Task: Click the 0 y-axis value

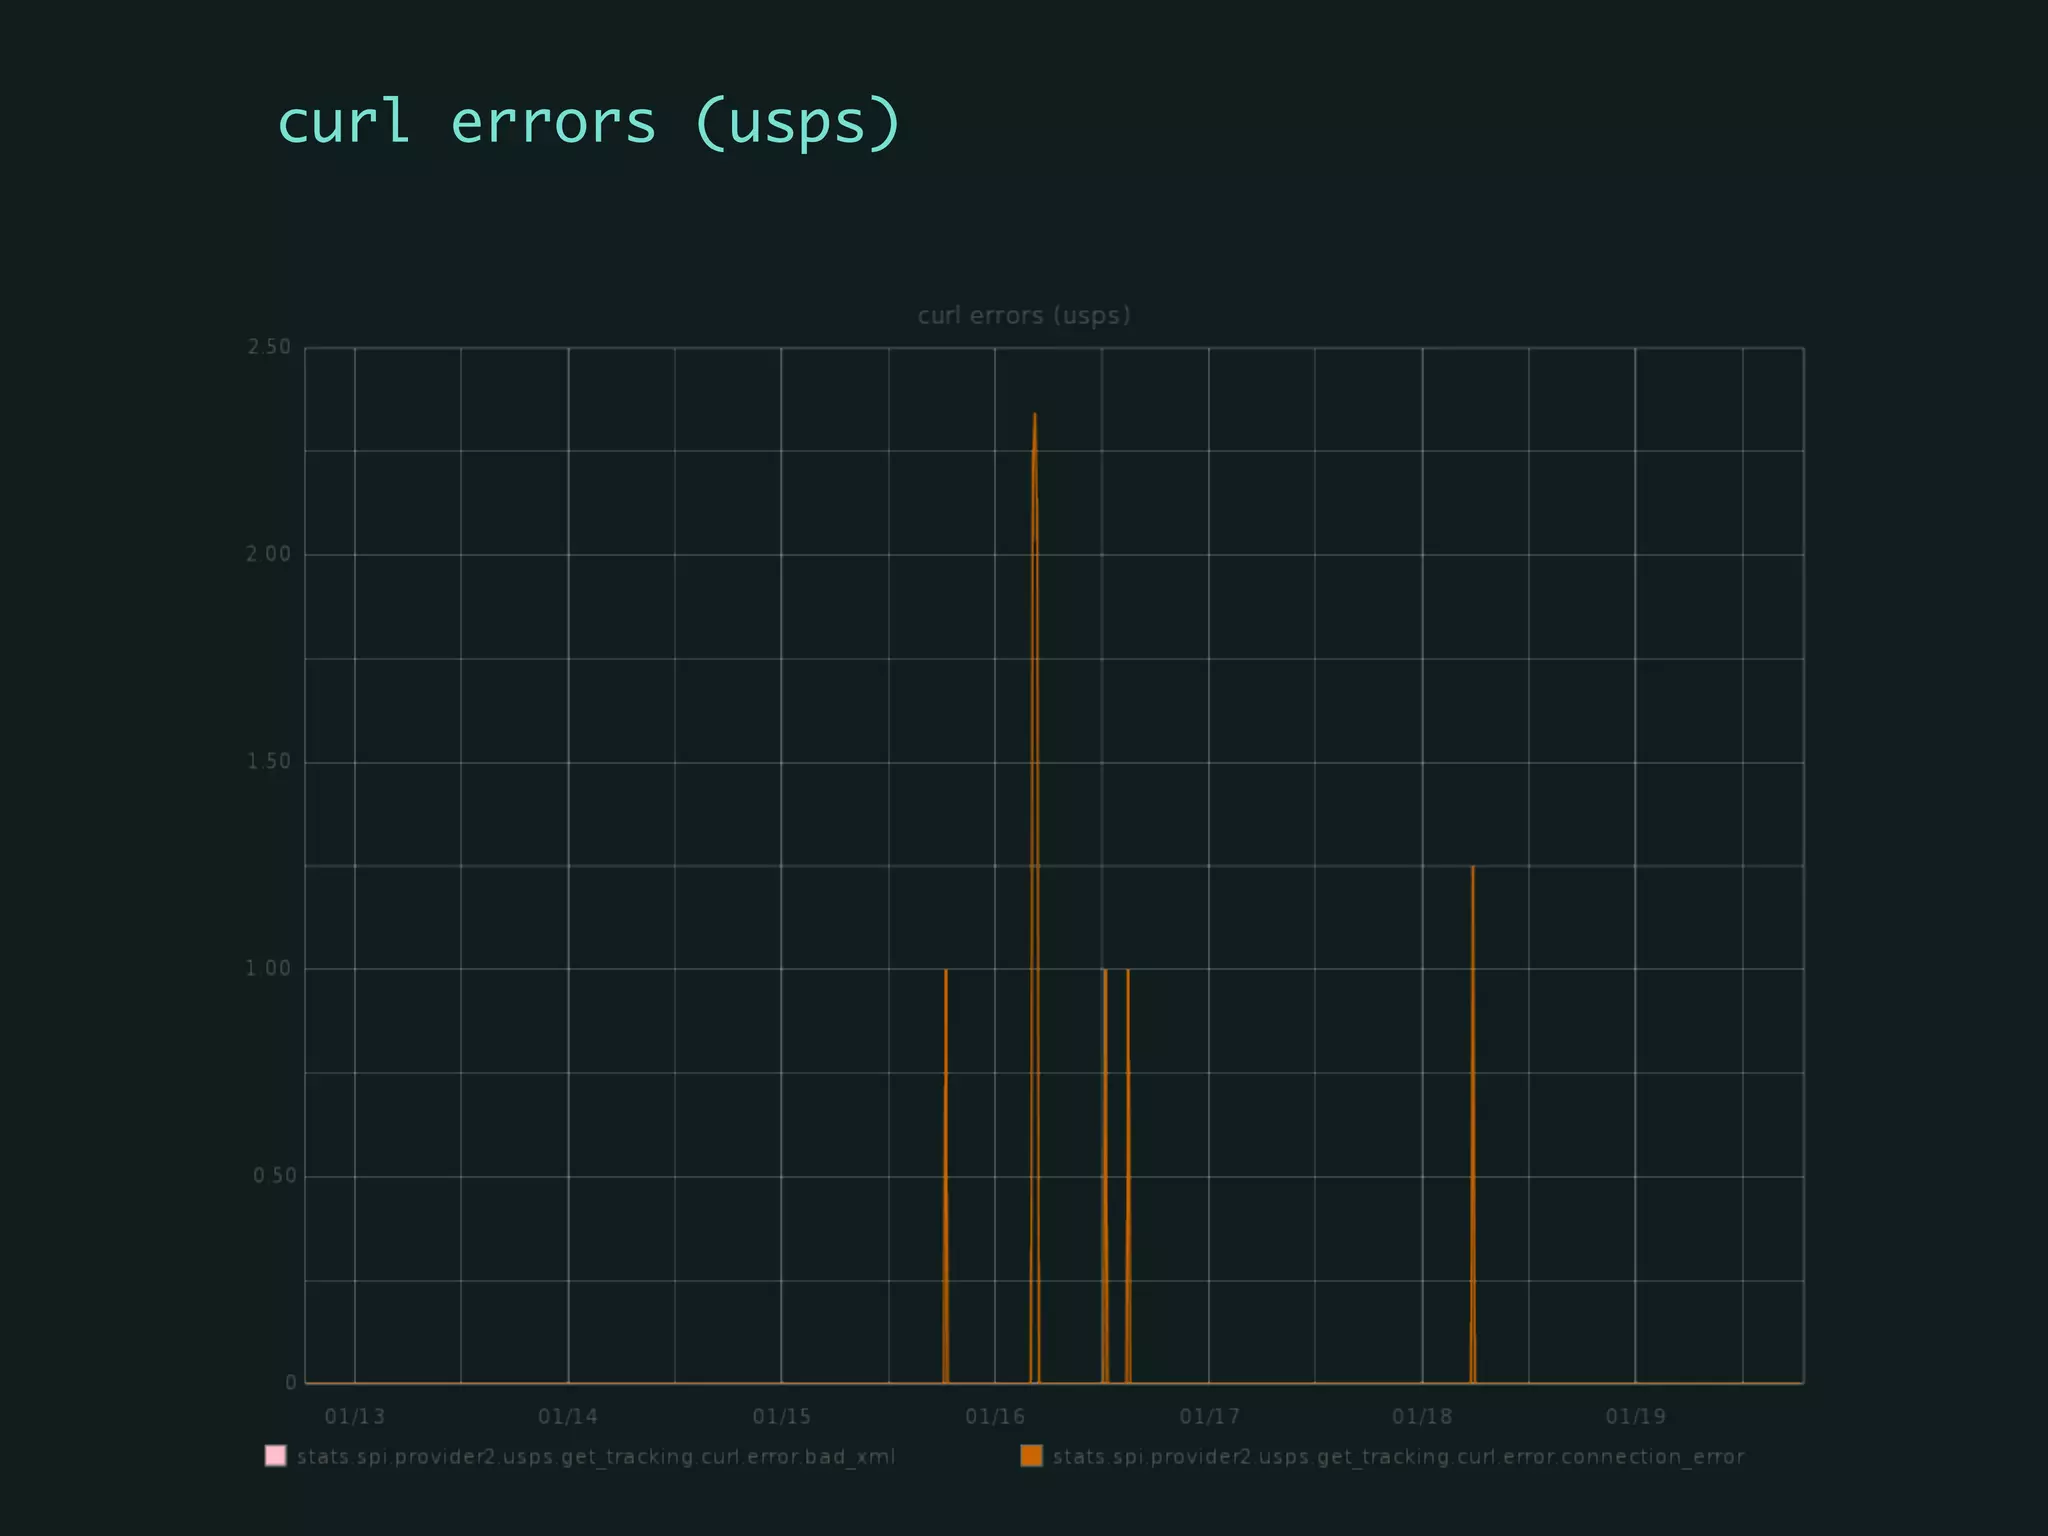Action: pos(291,1383)
